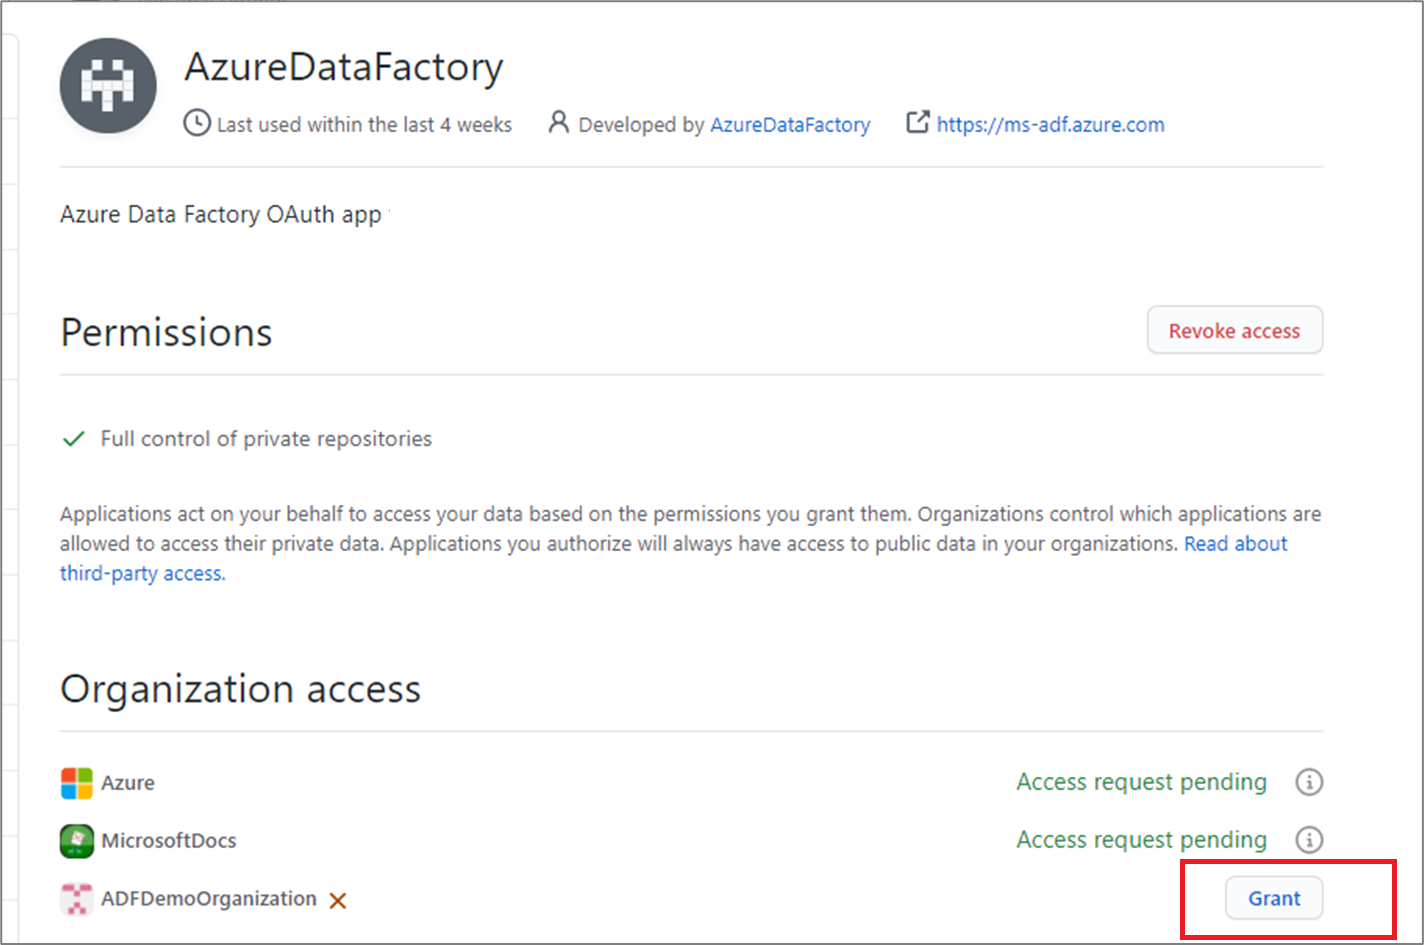The height and width of the screenshot is (945, 1424).
Task: Click the person icon next to developer info
Action: click(558, 122)
